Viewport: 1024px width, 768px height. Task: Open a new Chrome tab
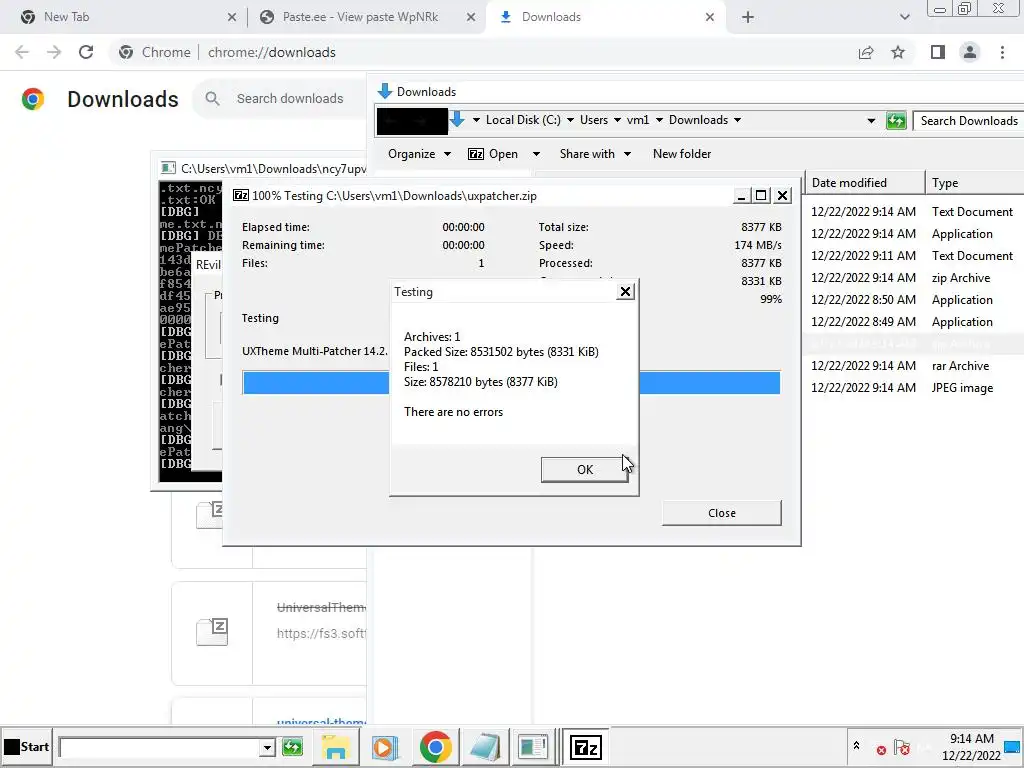click(x=748, y=17)
